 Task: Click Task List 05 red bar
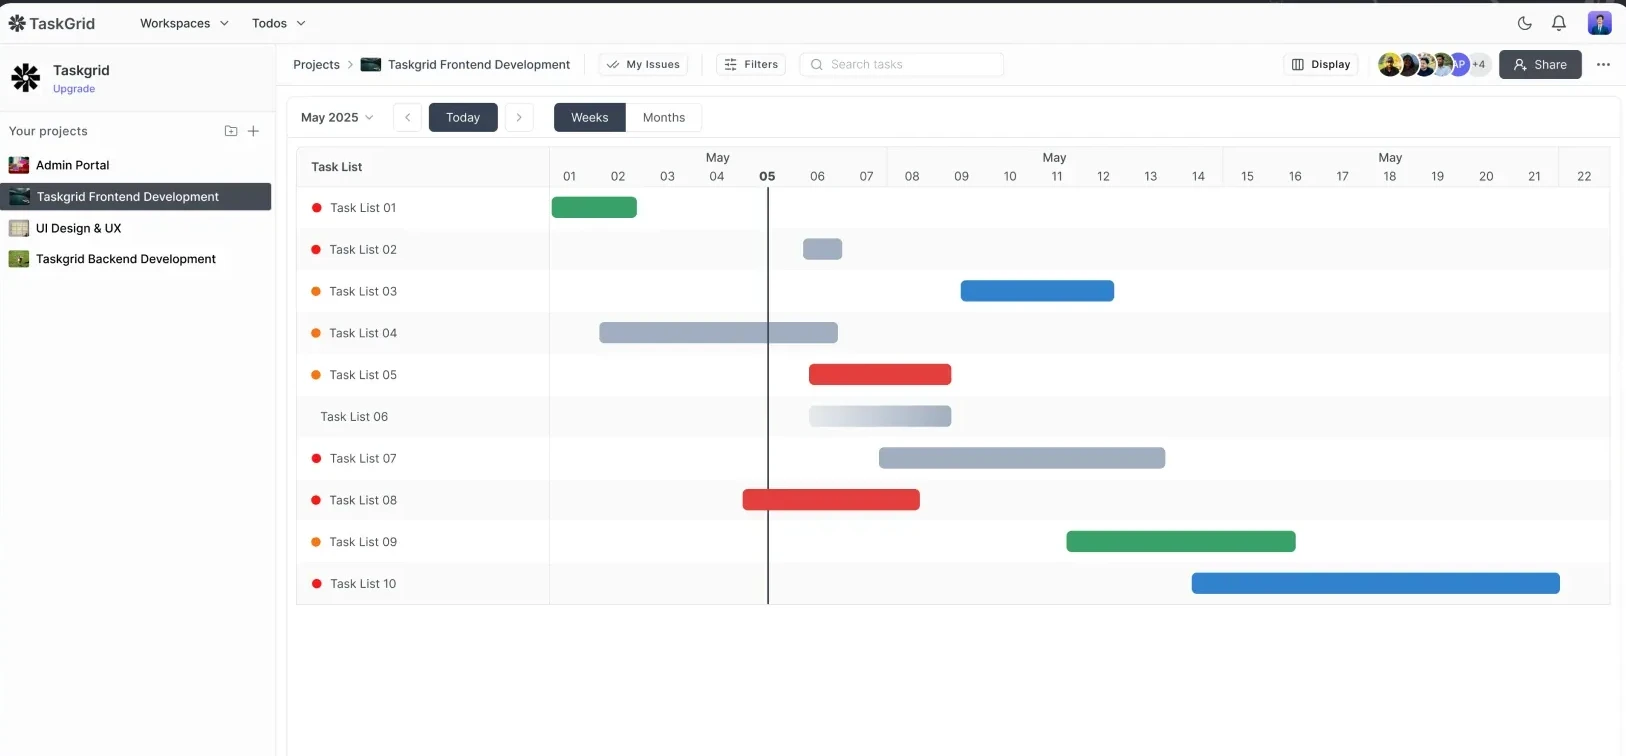coord(880,374)
